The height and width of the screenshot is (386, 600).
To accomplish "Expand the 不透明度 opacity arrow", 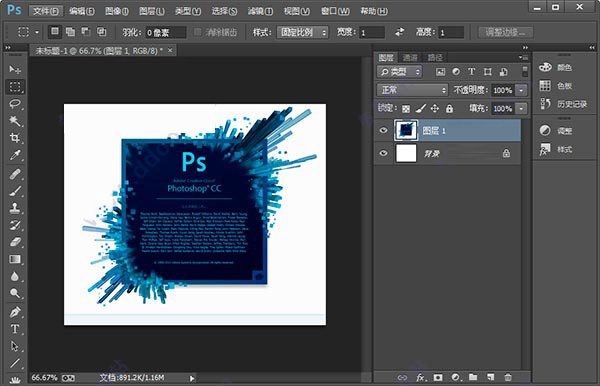I will [521, 90].
